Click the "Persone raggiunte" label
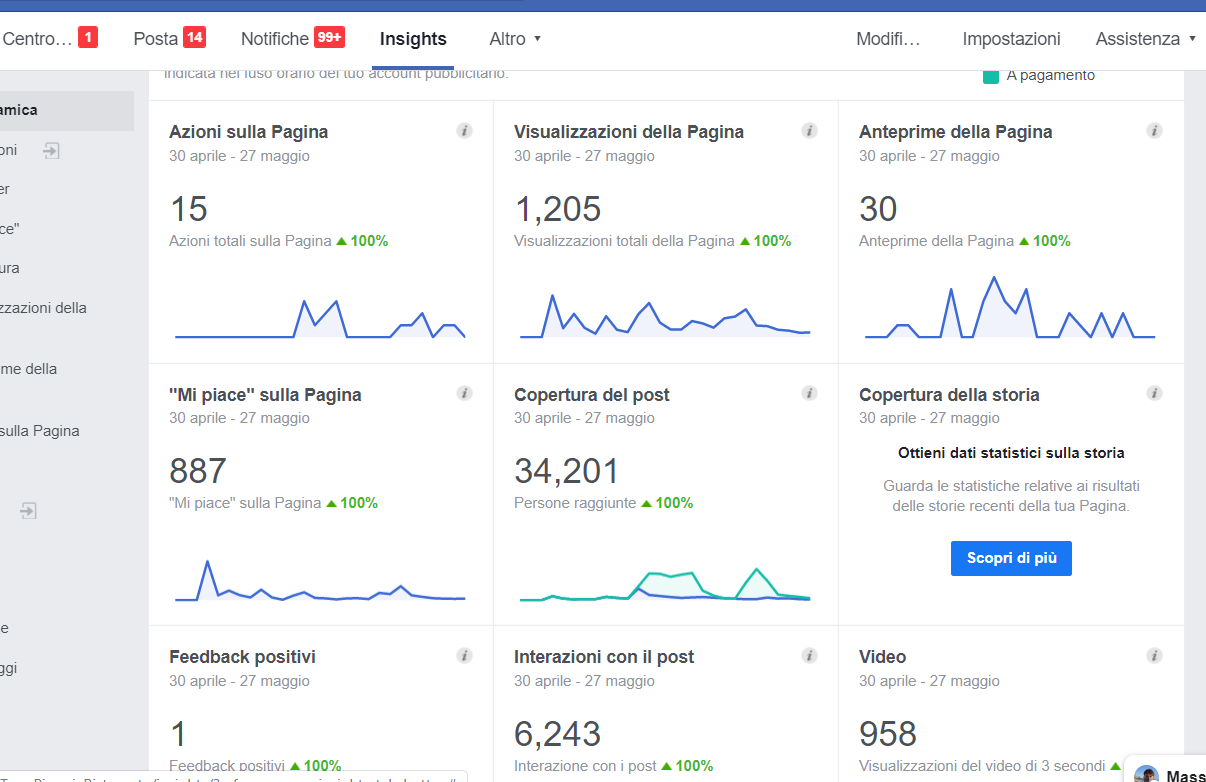This screenshot has height=782, width=1206. click(575, 503)
